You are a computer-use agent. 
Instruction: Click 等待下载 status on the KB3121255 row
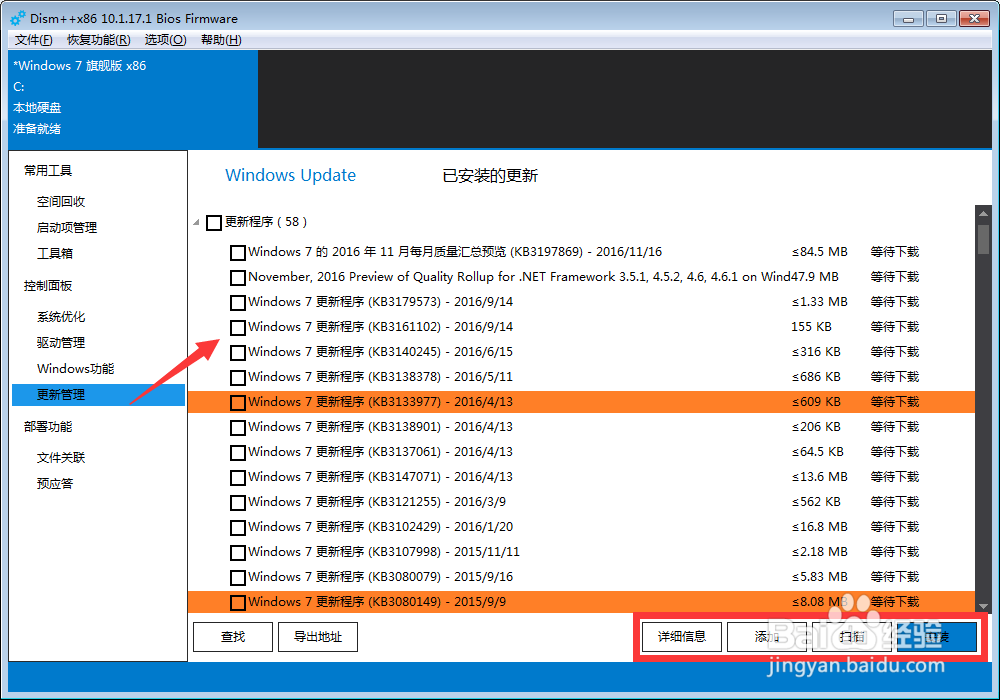(895, 502)
